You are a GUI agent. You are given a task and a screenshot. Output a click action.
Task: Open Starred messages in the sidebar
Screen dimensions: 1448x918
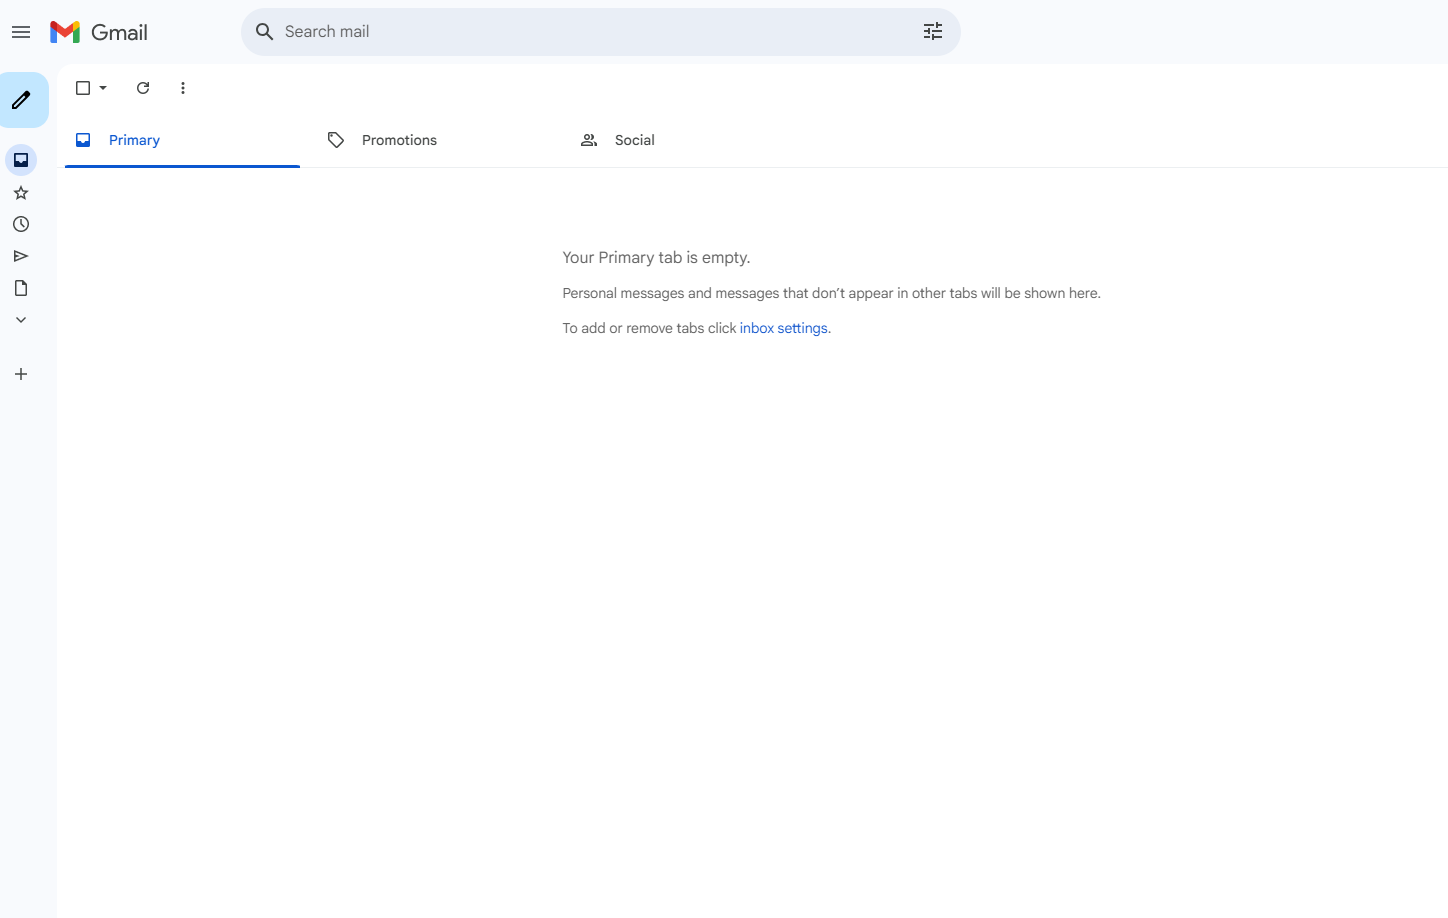21,193
